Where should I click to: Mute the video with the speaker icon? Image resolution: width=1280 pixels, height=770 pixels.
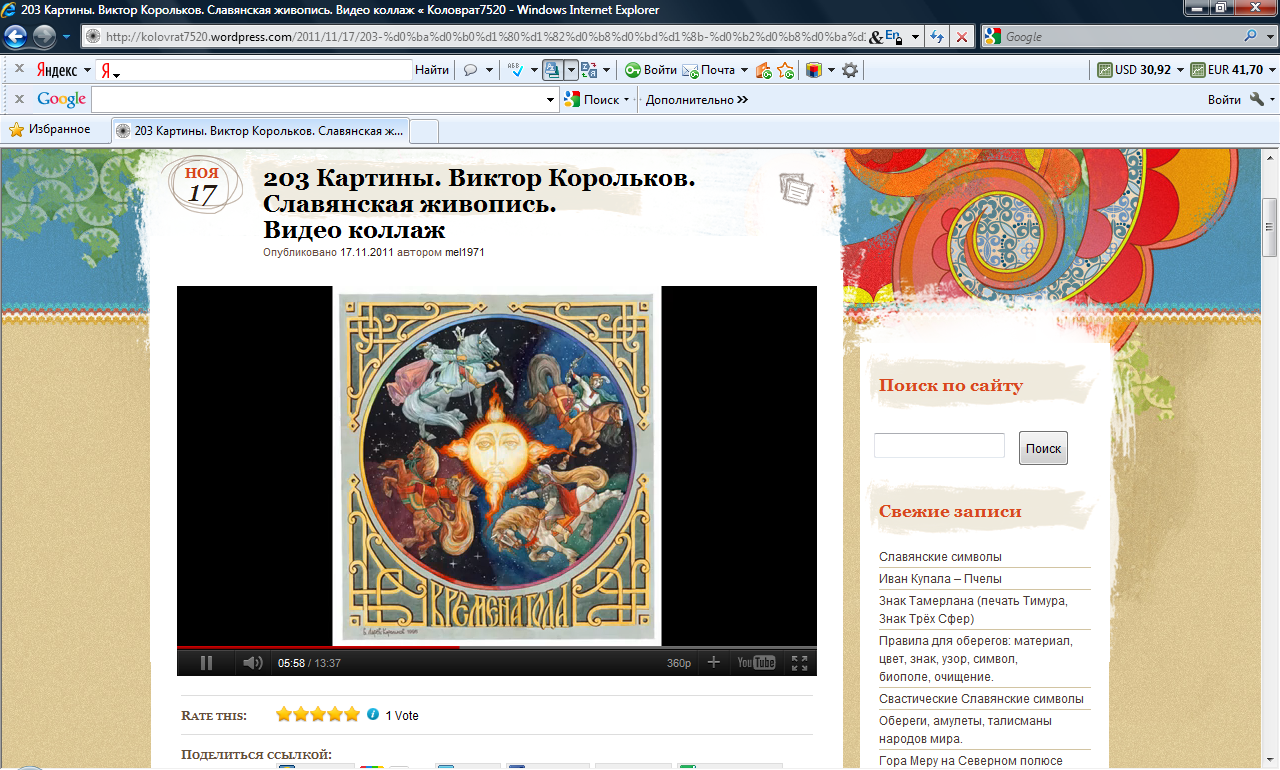[253, 662]
